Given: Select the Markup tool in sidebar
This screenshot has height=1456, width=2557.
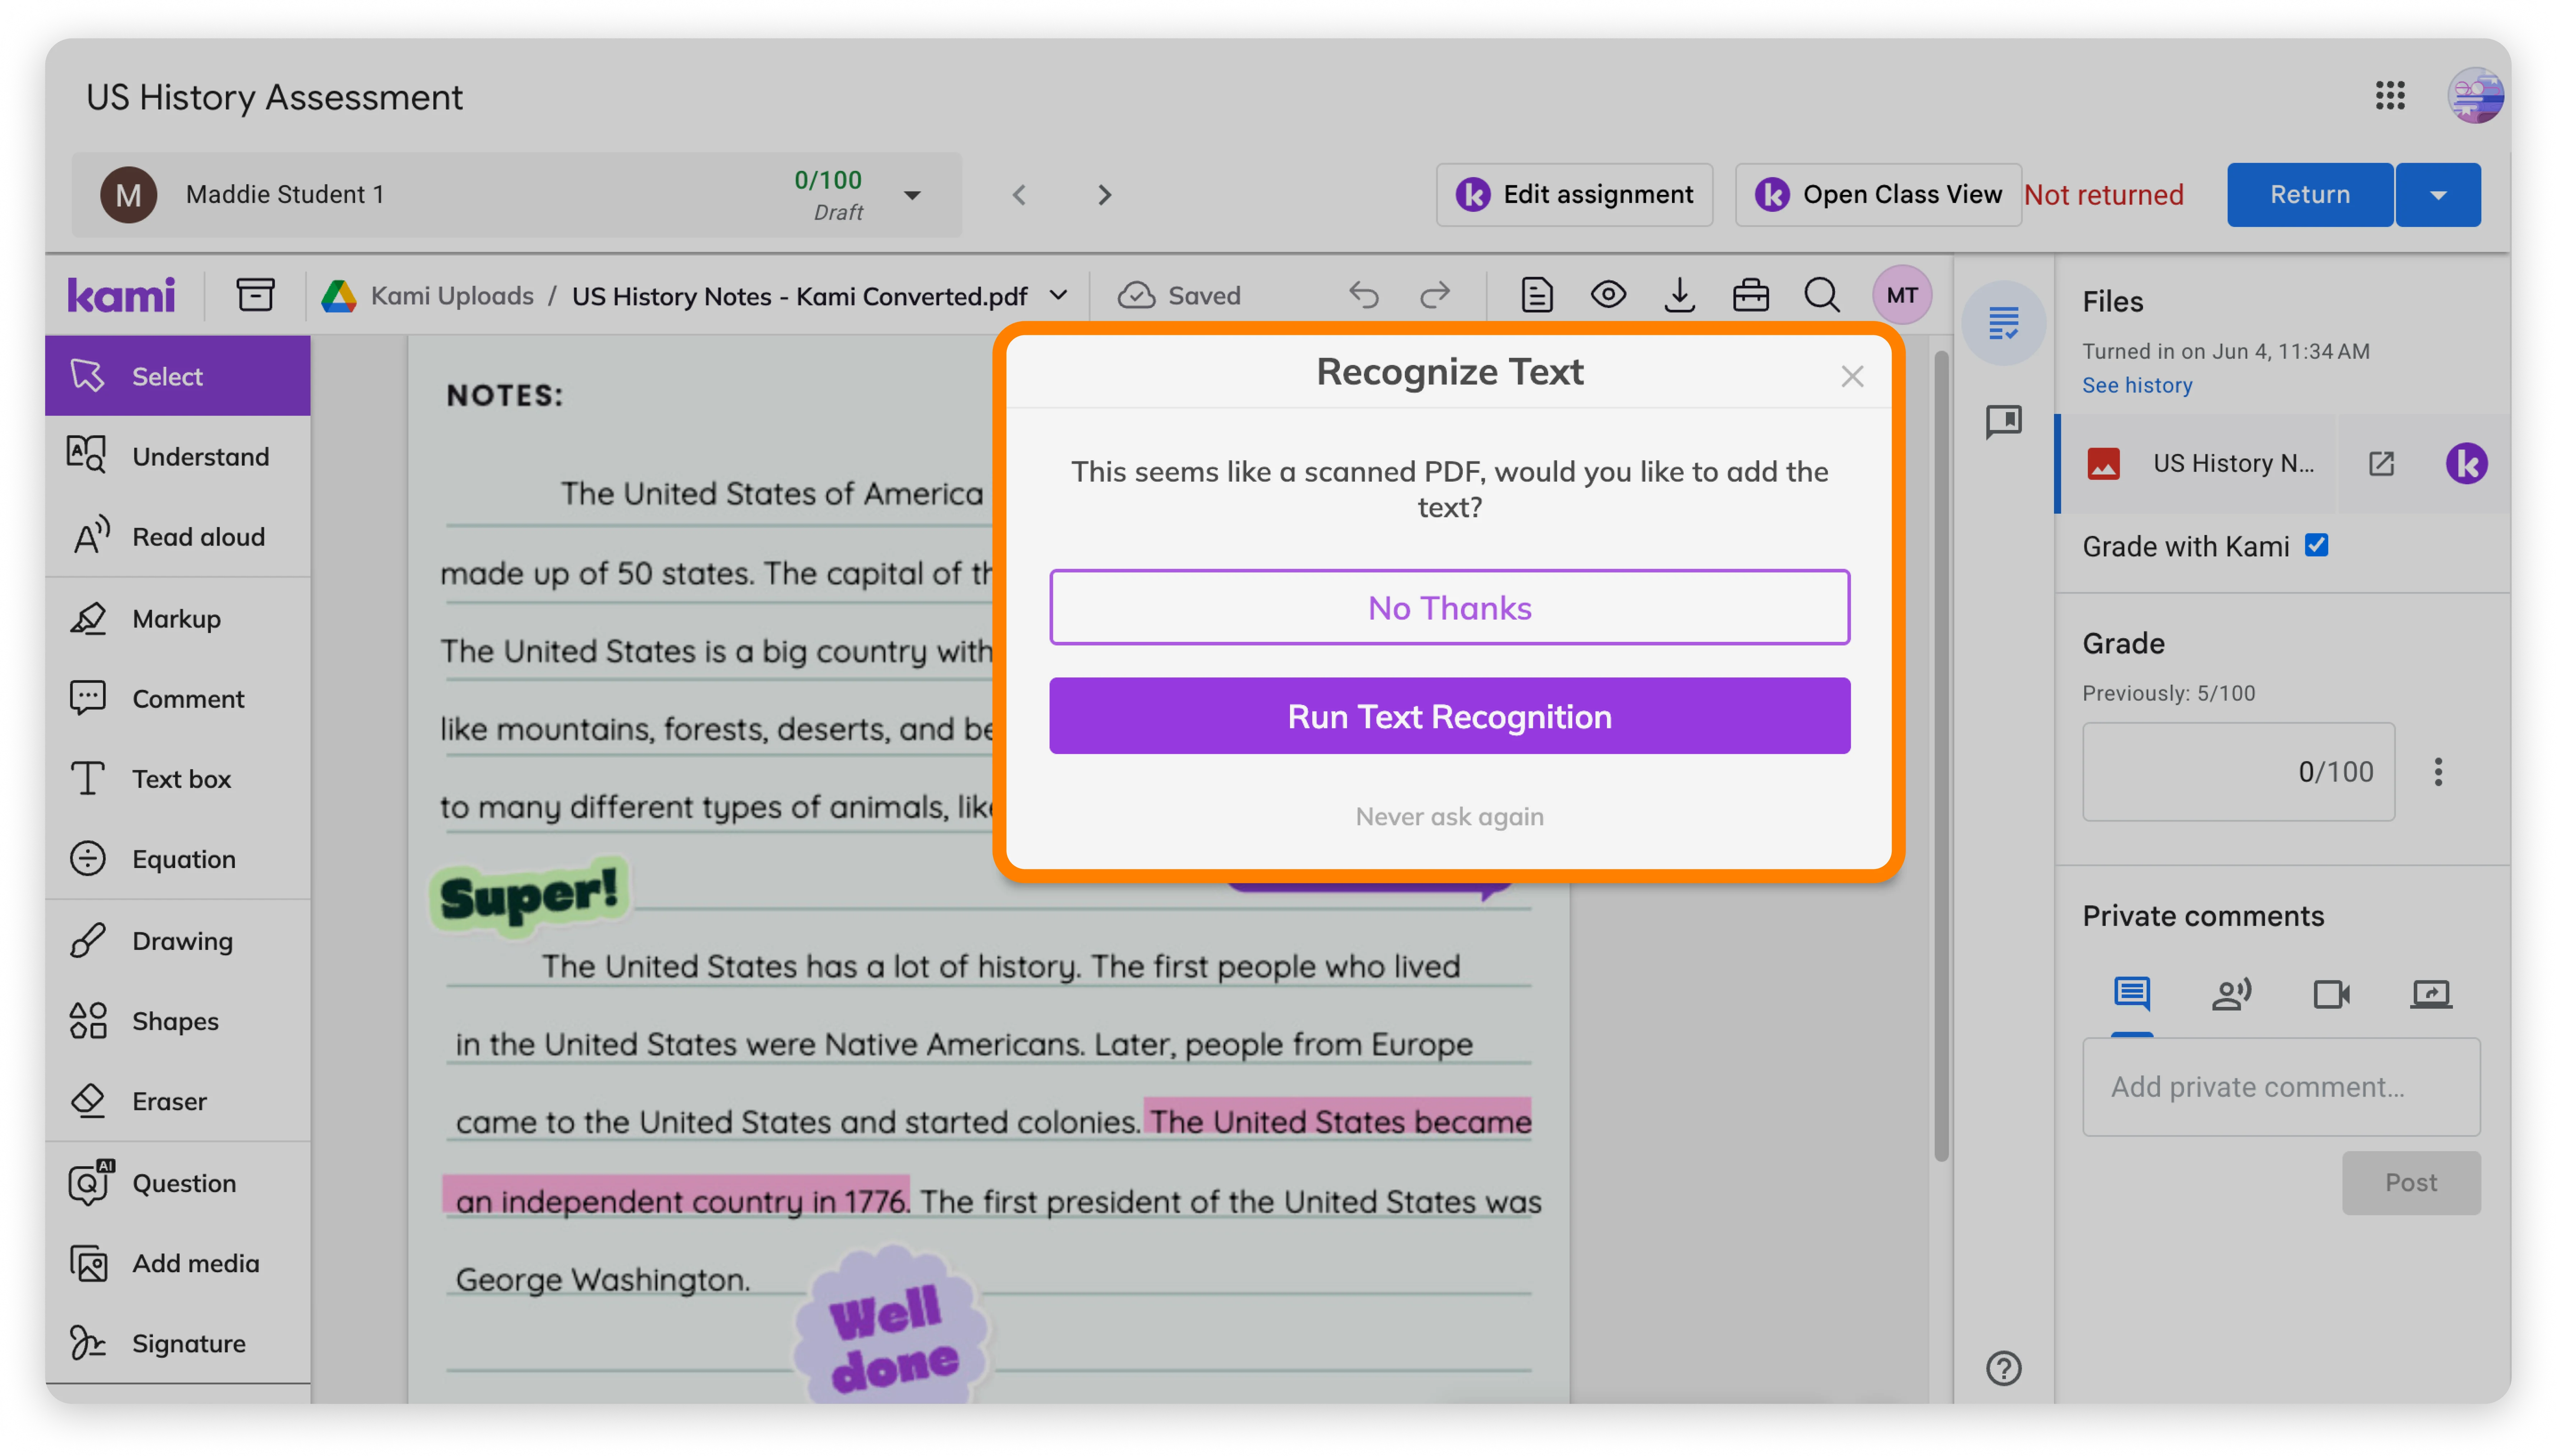Looking at the screenshot, I should [178, 618].
